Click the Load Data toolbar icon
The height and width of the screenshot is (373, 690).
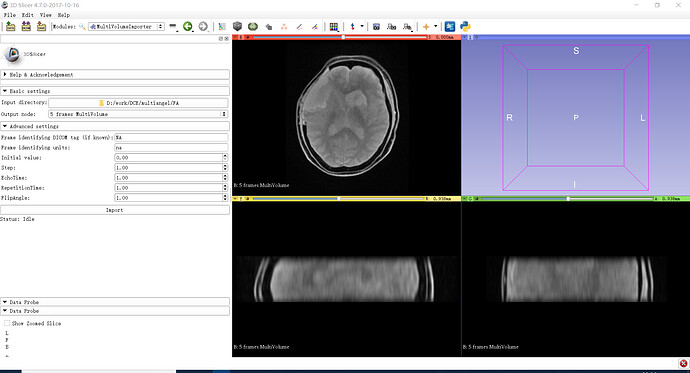[11, 26]
